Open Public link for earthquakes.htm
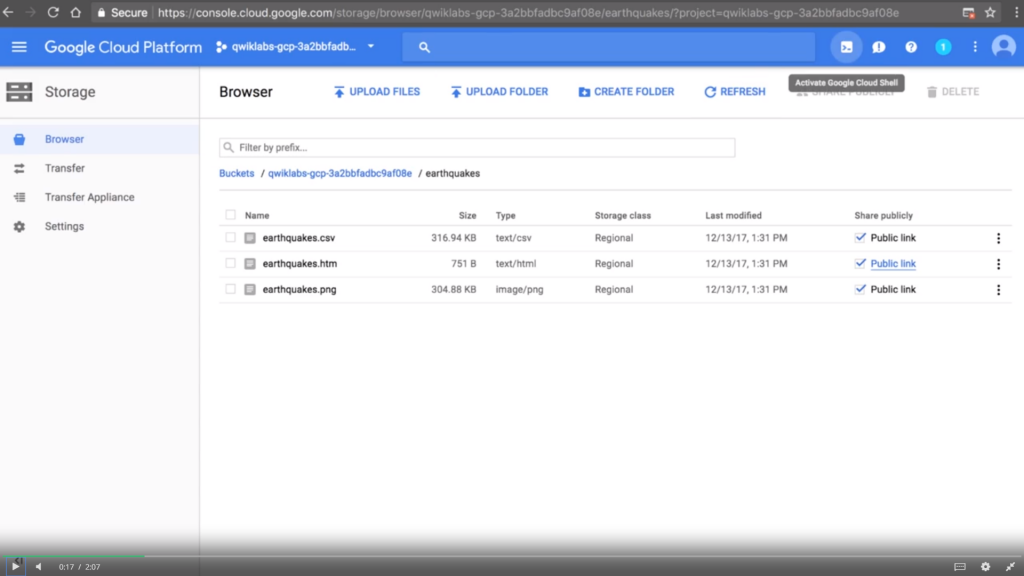 pos(893,264)
